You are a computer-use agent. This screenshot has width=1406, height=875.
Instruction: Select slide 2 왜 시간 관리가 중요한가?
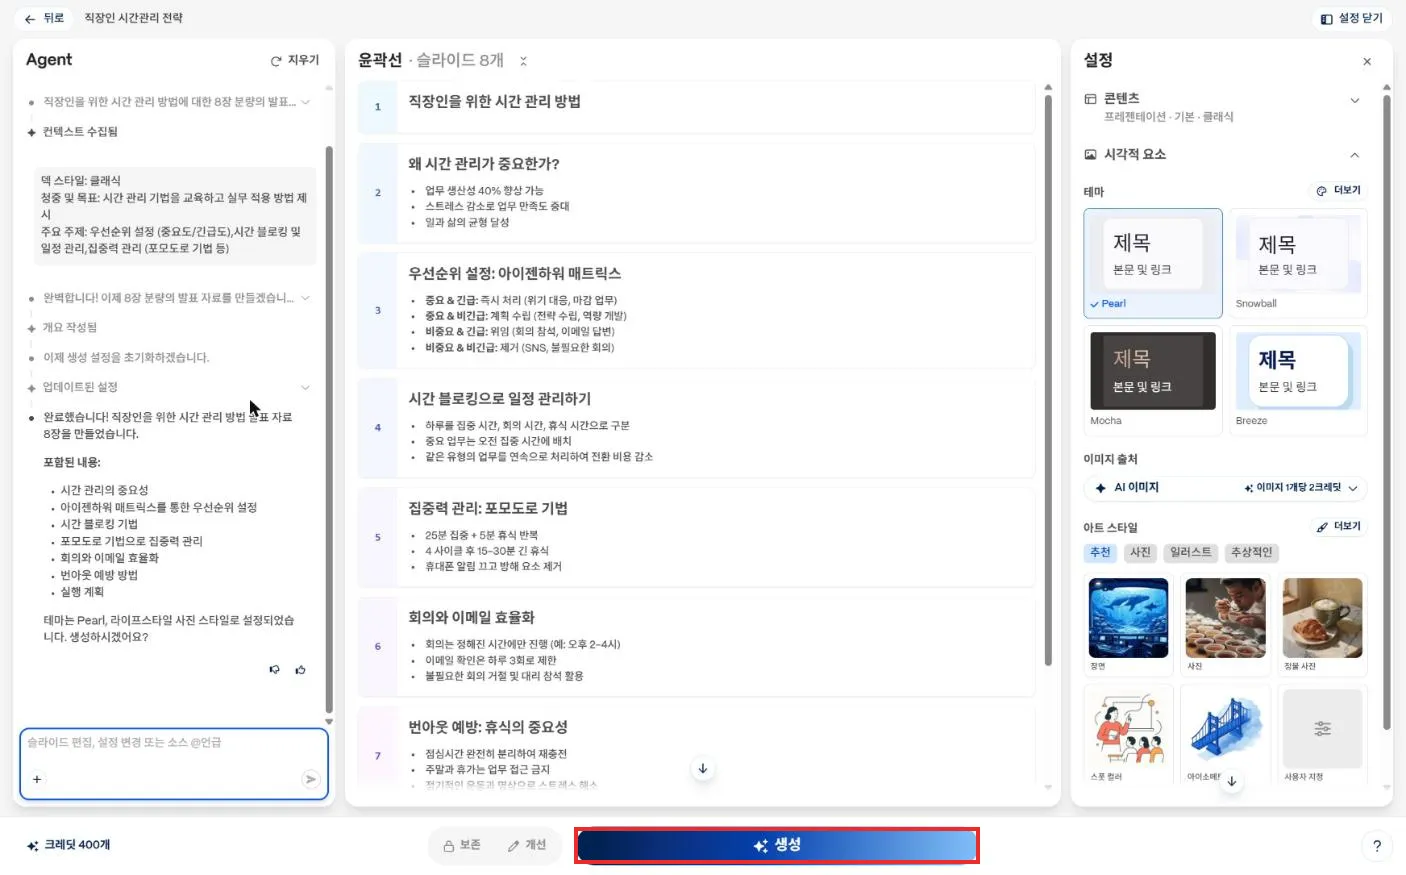(x=696, y=192)
